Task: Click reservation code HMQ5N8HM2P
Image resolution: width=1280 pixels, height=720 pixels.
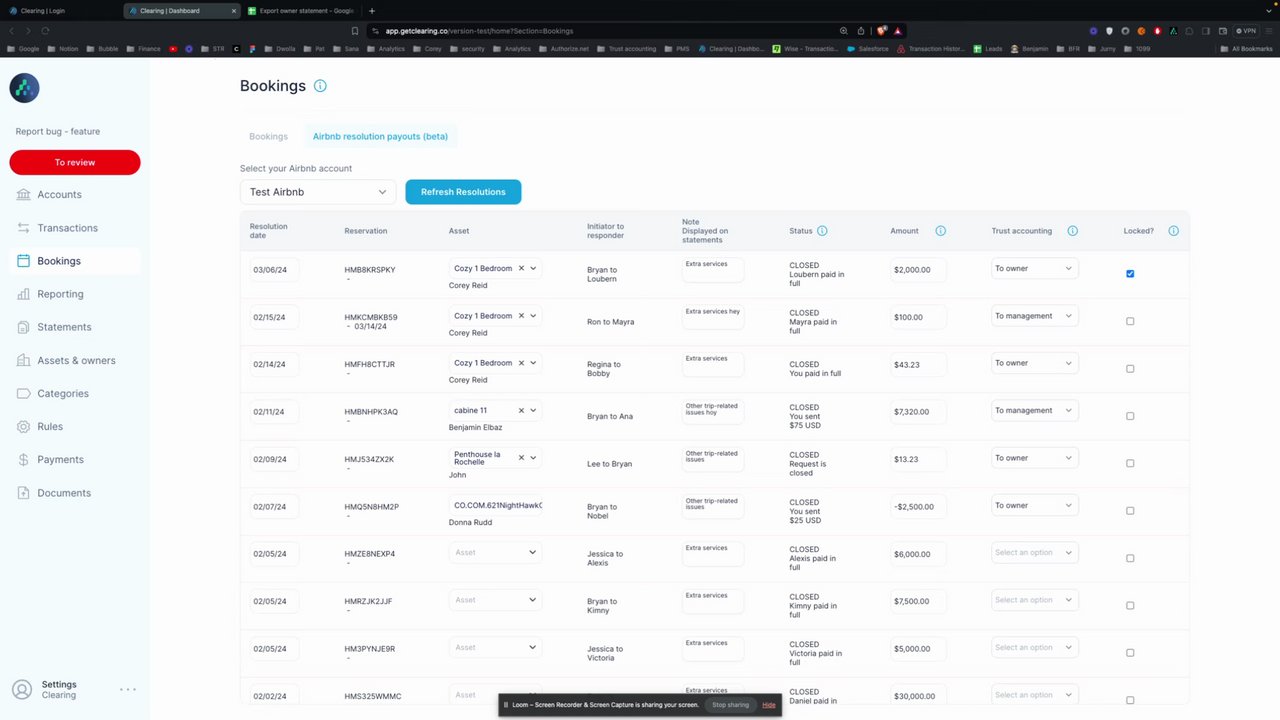Action: [x=372, y=507]
